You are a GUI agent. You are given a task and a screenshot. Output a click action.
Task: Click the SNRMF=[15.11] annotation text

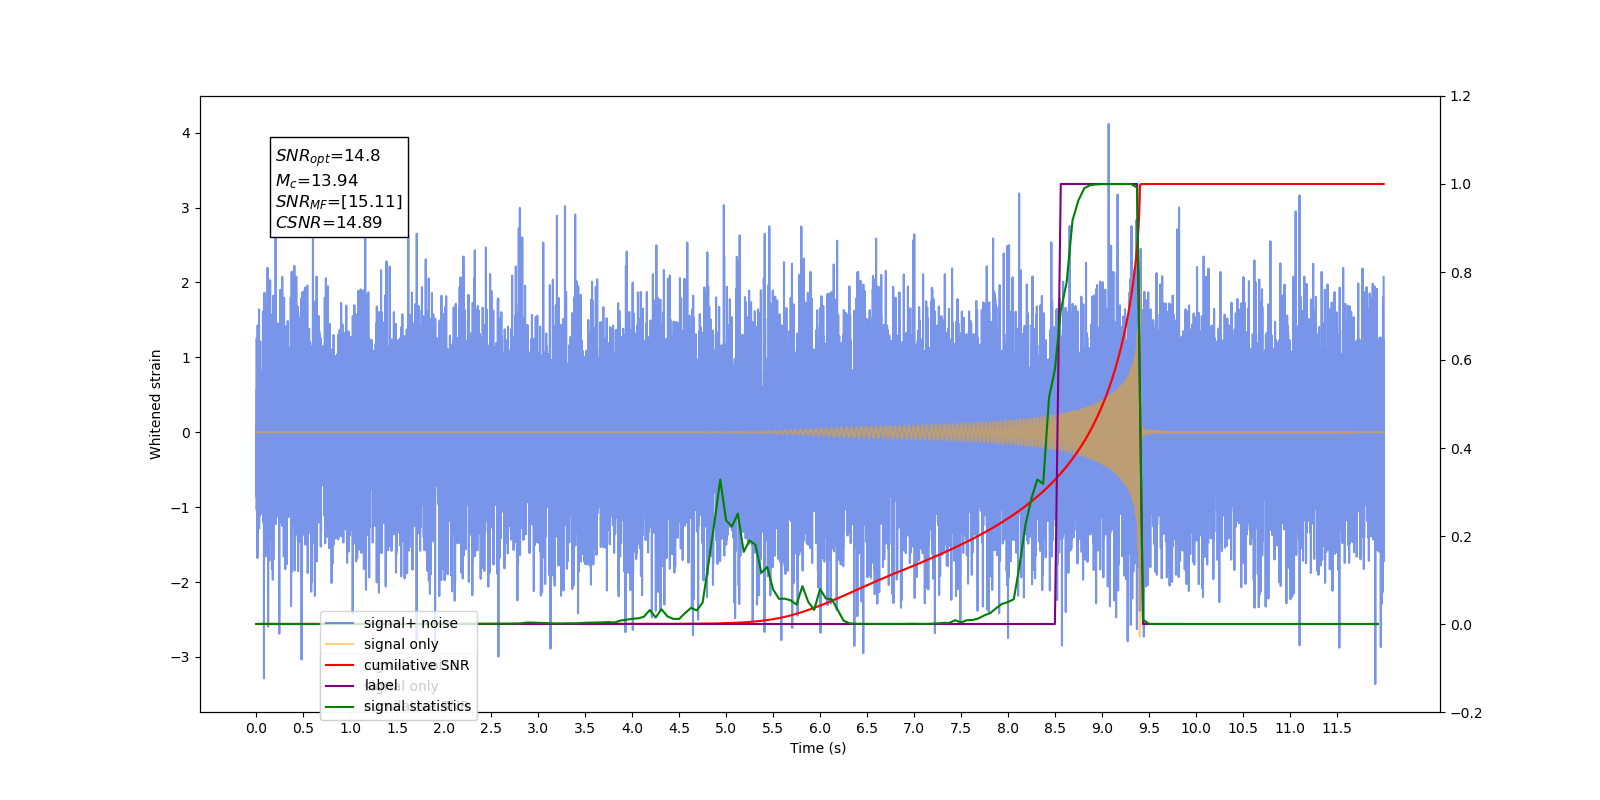(339, 202)
